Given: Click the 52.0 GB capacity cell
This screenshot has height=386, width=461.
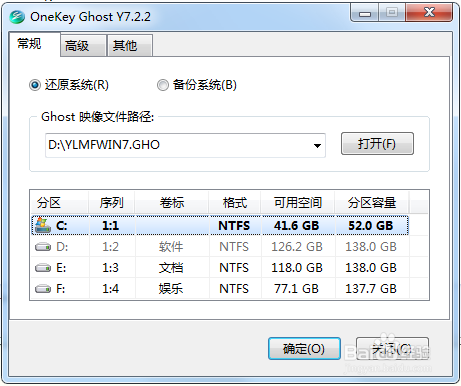Looking at the screenshot, I should 371,226.
